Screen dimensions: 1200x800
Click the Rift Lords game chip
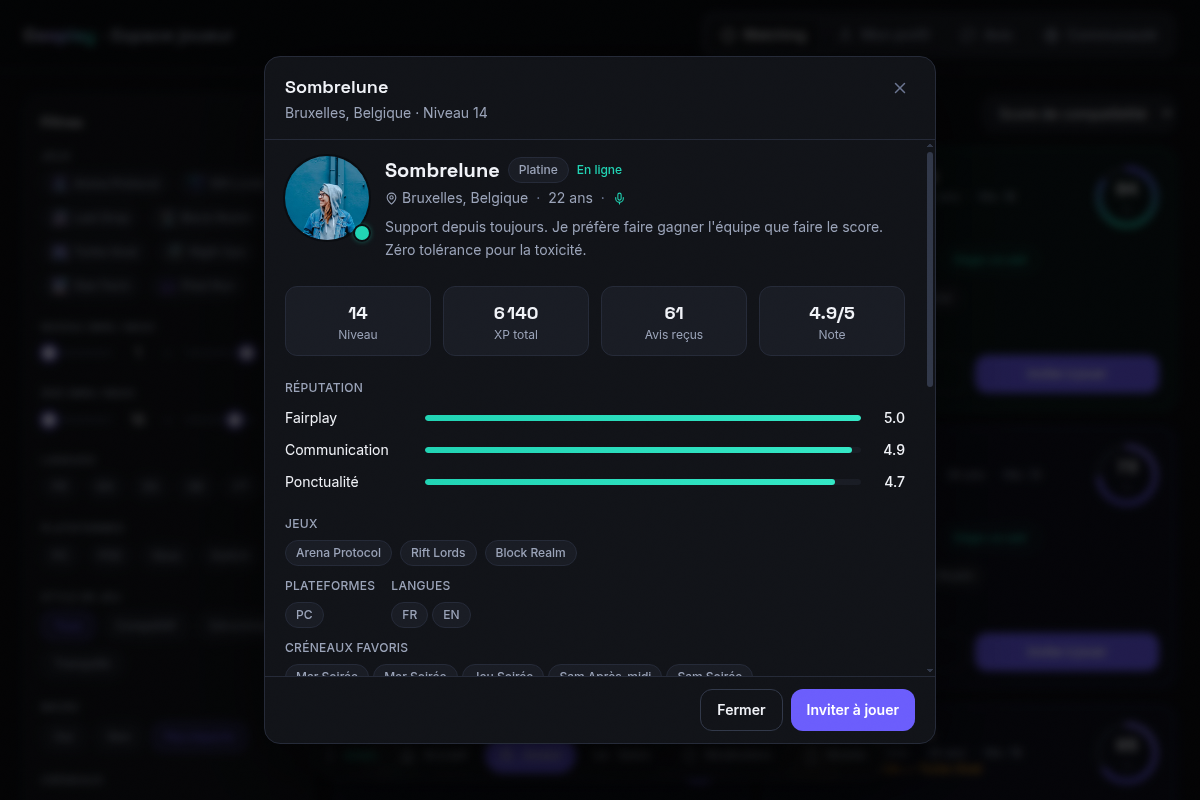click(x=438, y=553)
